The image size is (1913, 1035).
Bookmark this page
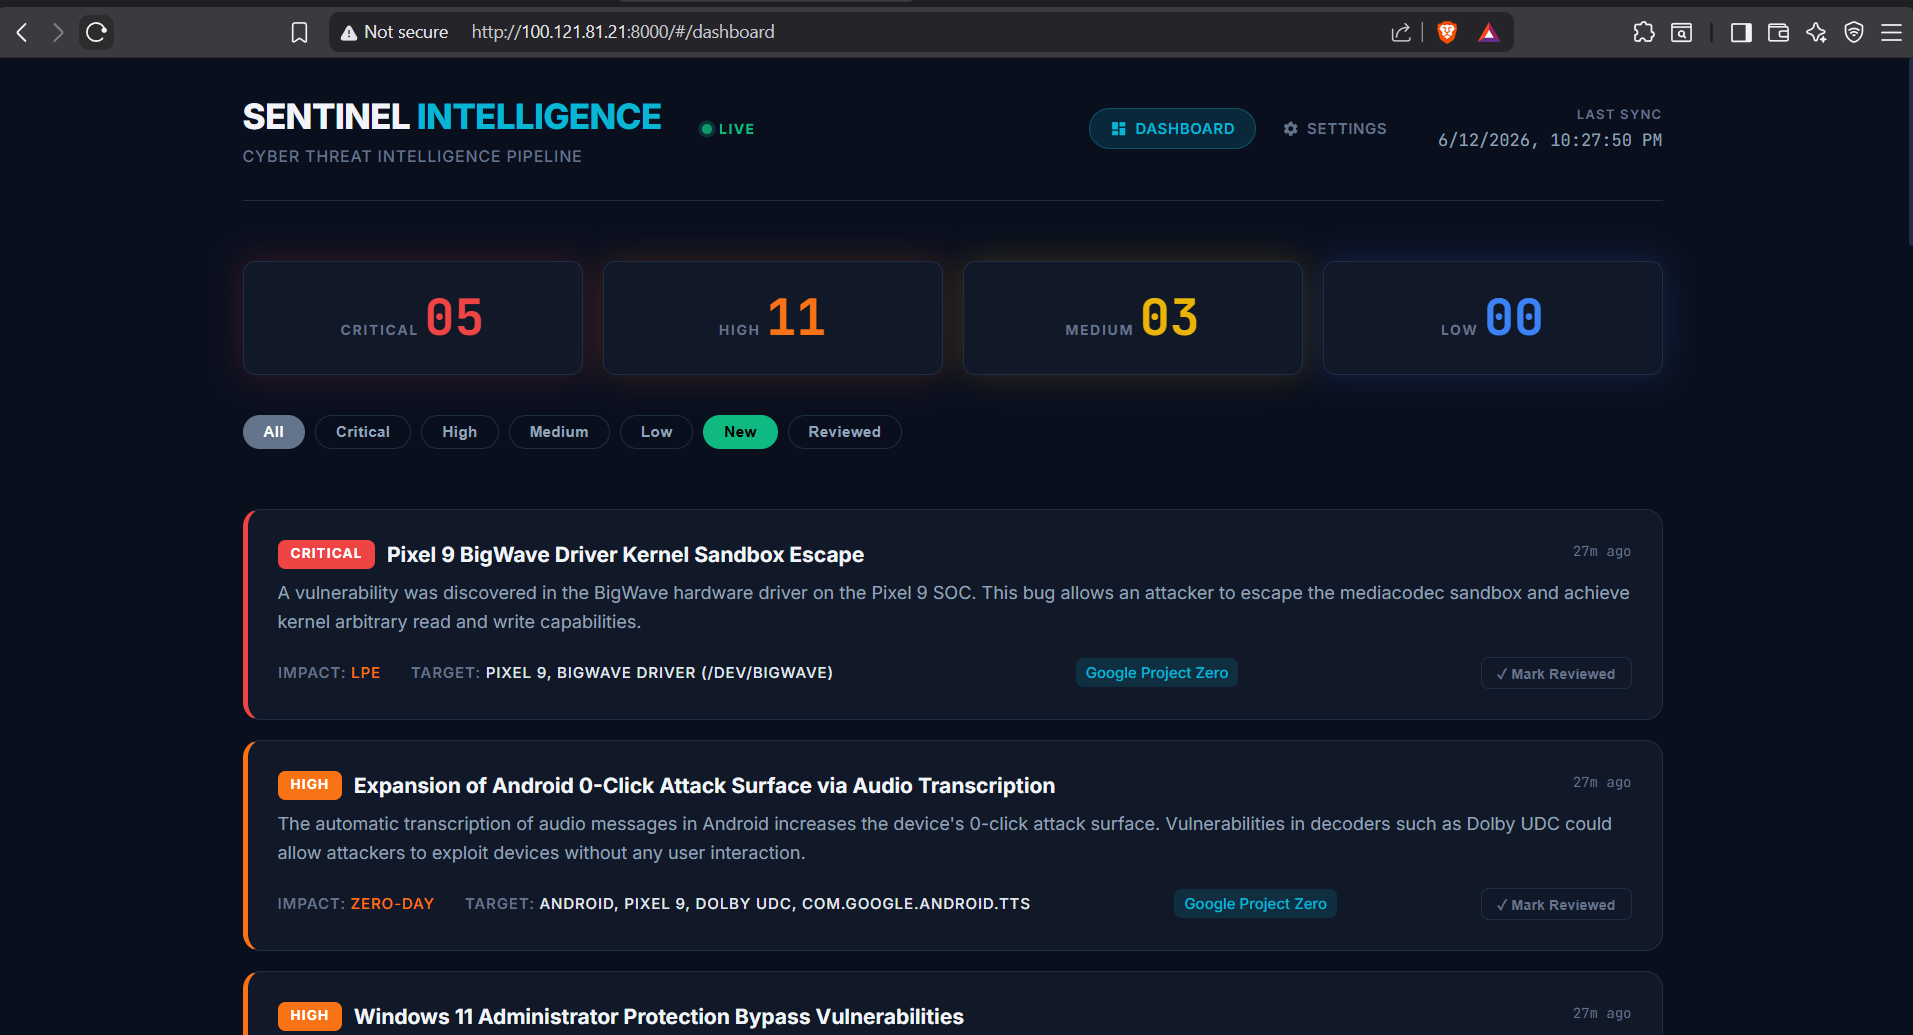299,32
